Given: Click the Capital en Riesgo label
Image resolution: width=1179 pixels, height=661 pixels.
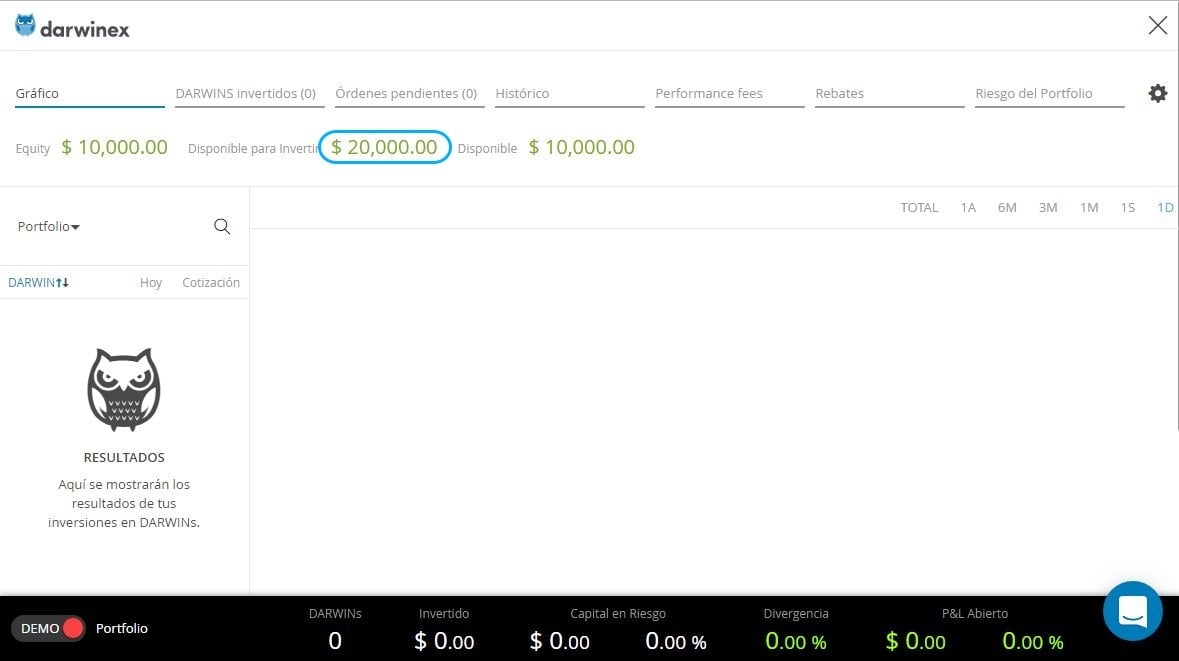Looking at the screenshot, I should coord(618,614).
